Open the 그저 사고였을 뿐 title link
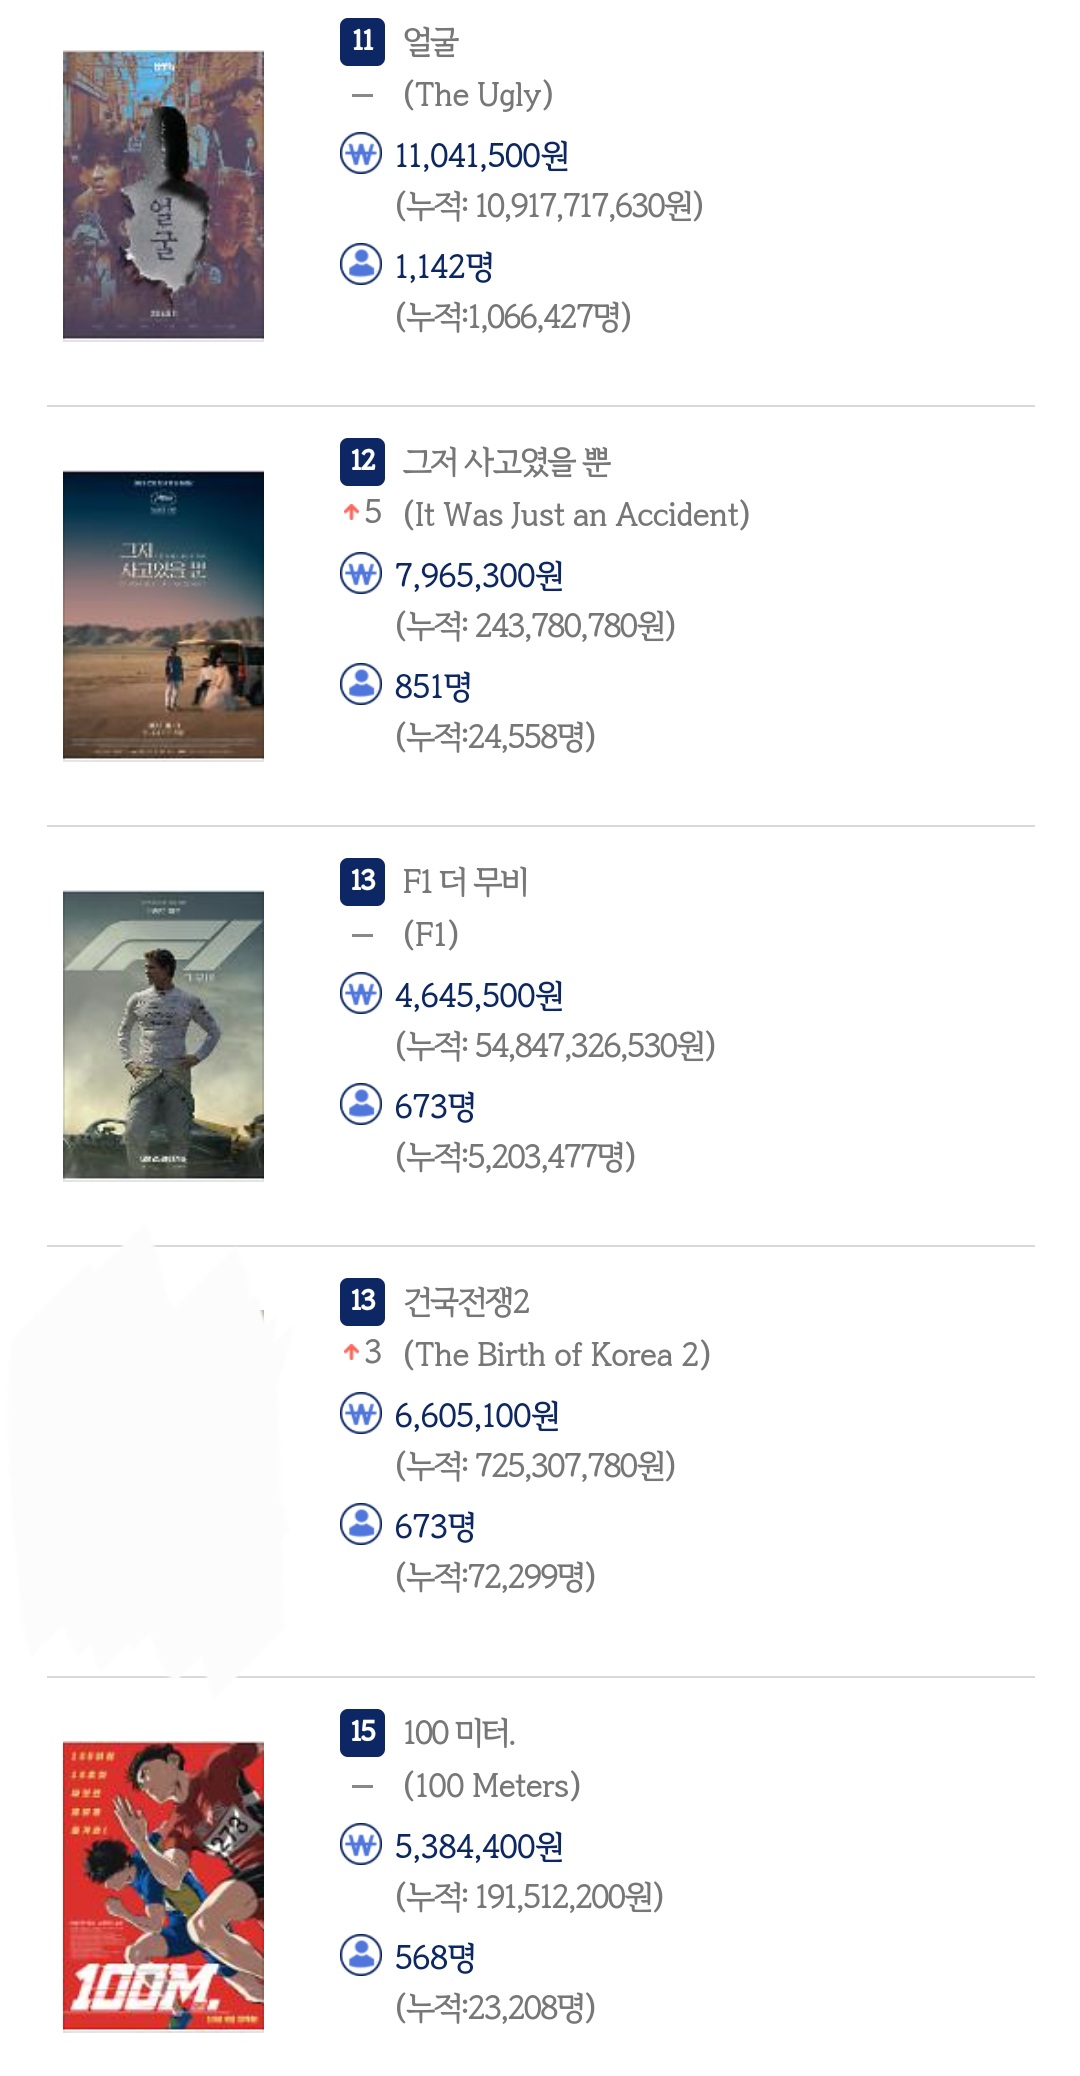 pos(506,462)
